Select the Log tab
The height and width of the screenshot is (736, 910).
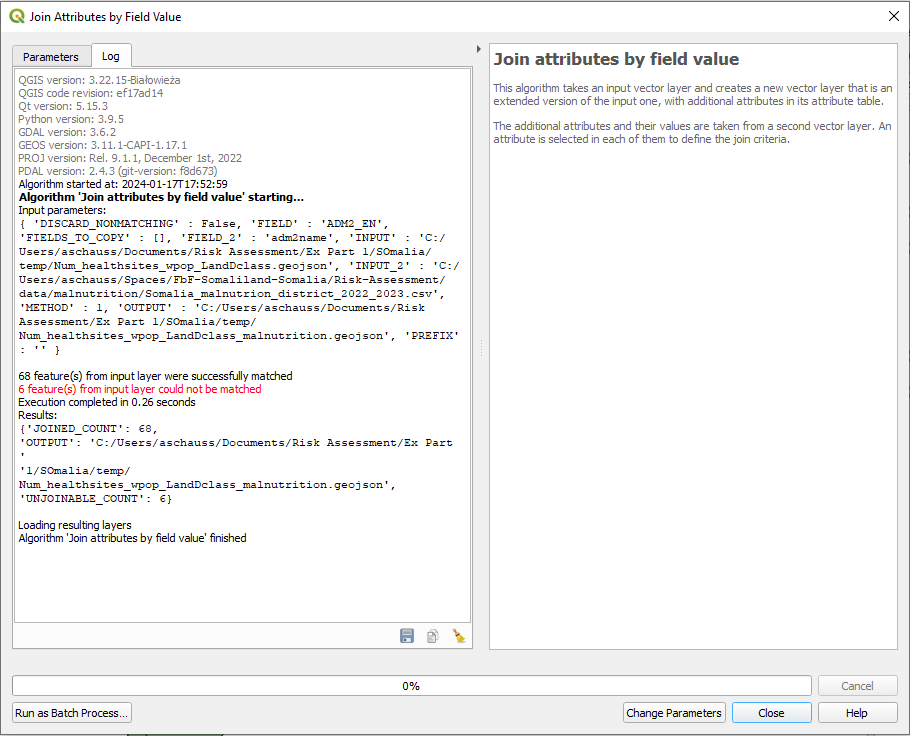(x=110, y=57)
